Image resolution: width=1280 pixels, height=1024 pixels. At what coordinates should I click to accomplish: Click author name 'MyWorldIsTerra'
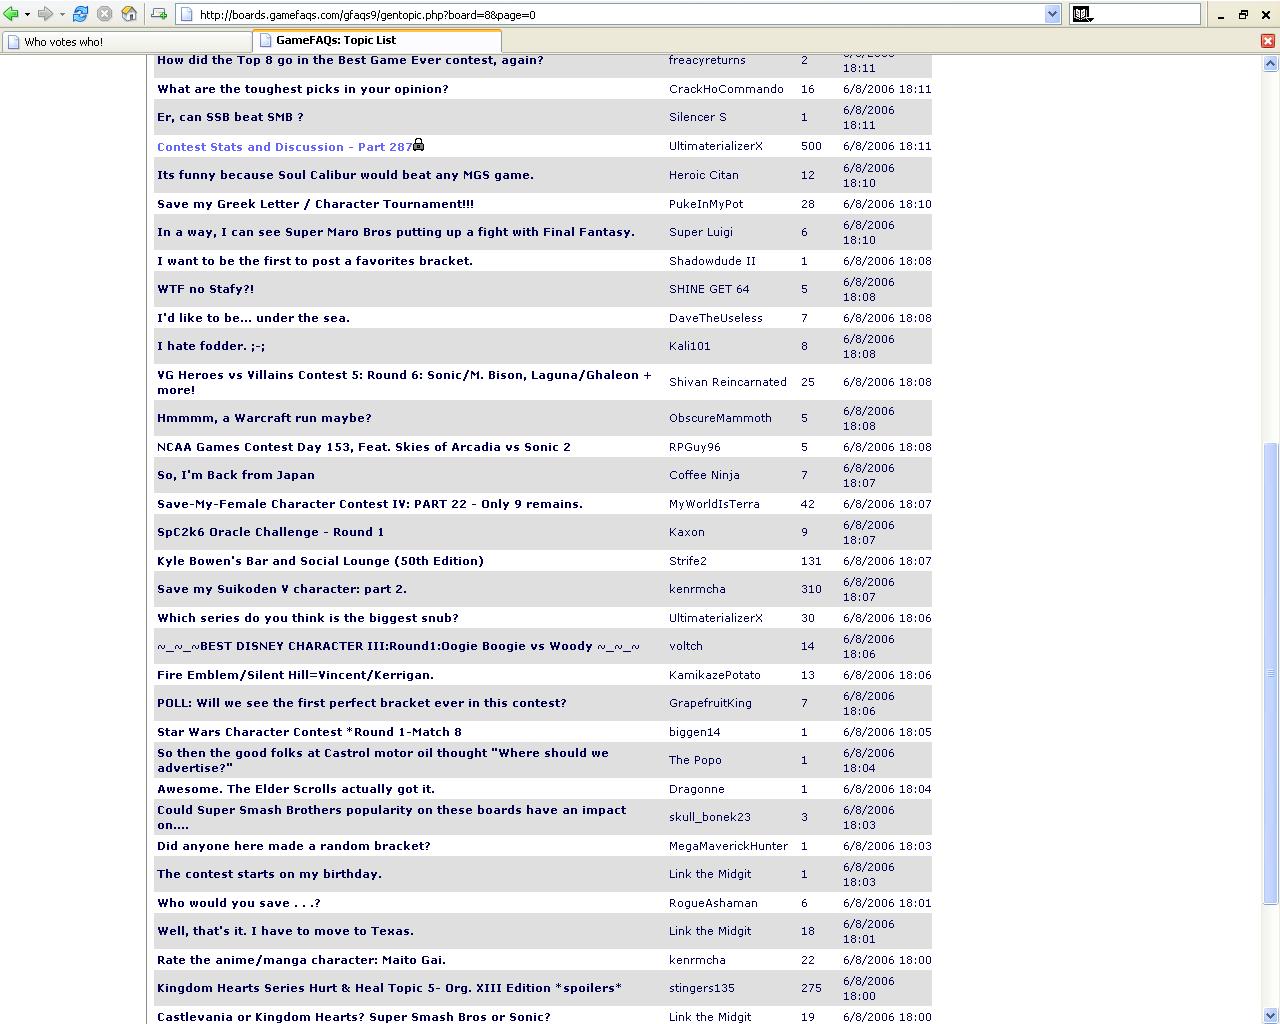point(713,504)
